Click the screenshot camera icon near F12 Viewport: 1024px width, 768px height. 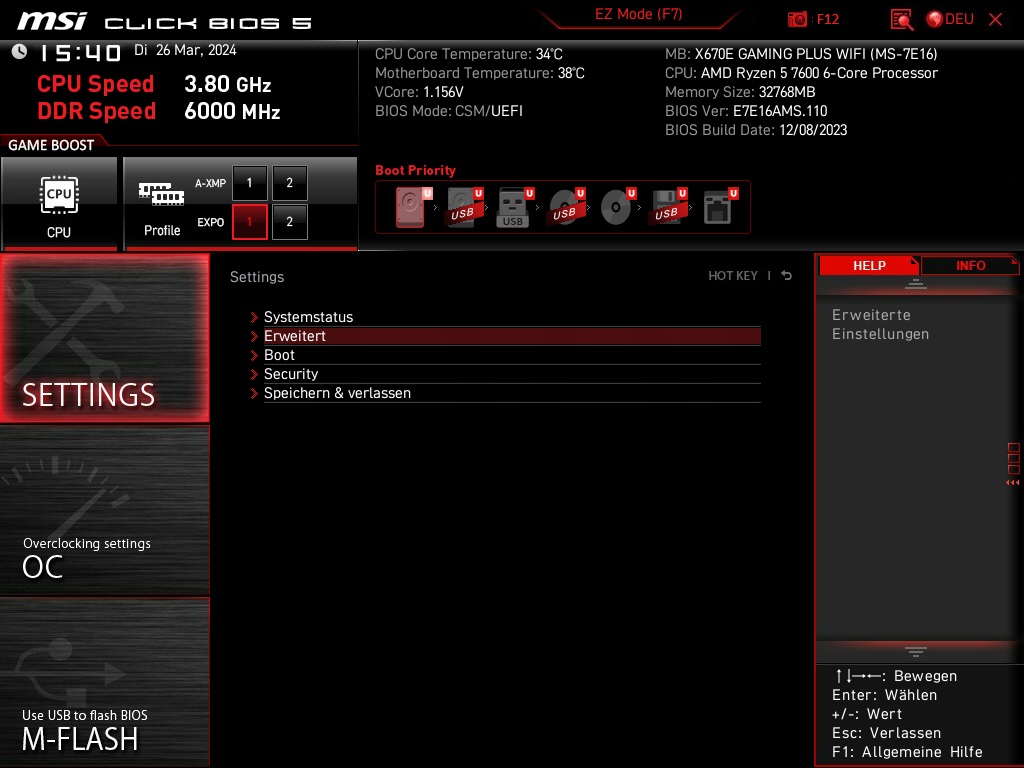pos(798,19)
